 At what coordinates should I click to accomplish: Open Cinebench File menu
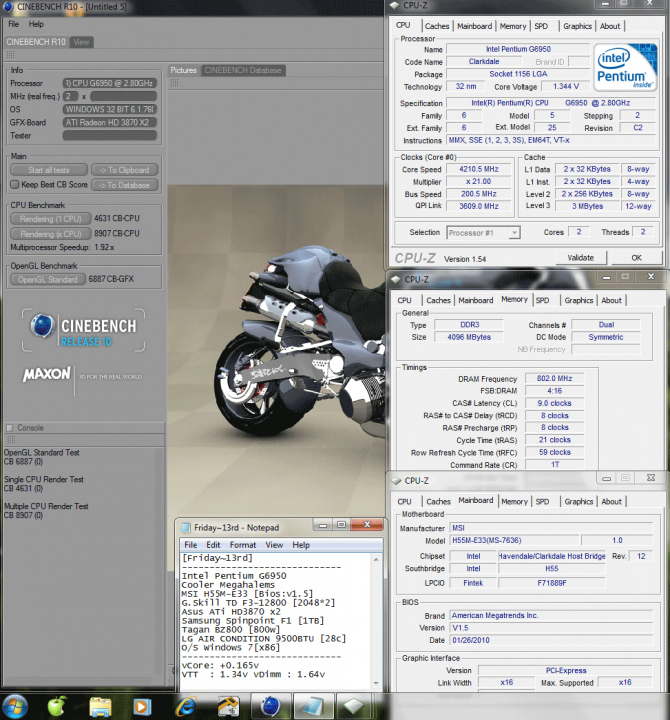click(14, 24)
